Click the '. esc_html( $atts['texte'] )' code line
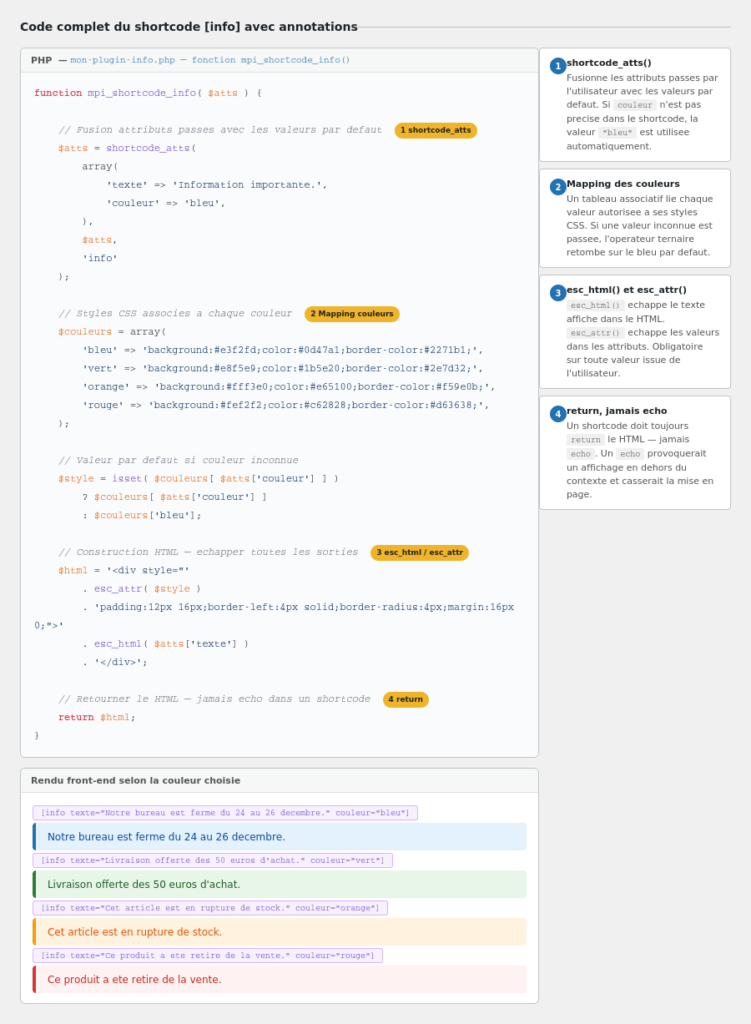751x1024 pixels. pyautogui.click(x=165, y=644)
